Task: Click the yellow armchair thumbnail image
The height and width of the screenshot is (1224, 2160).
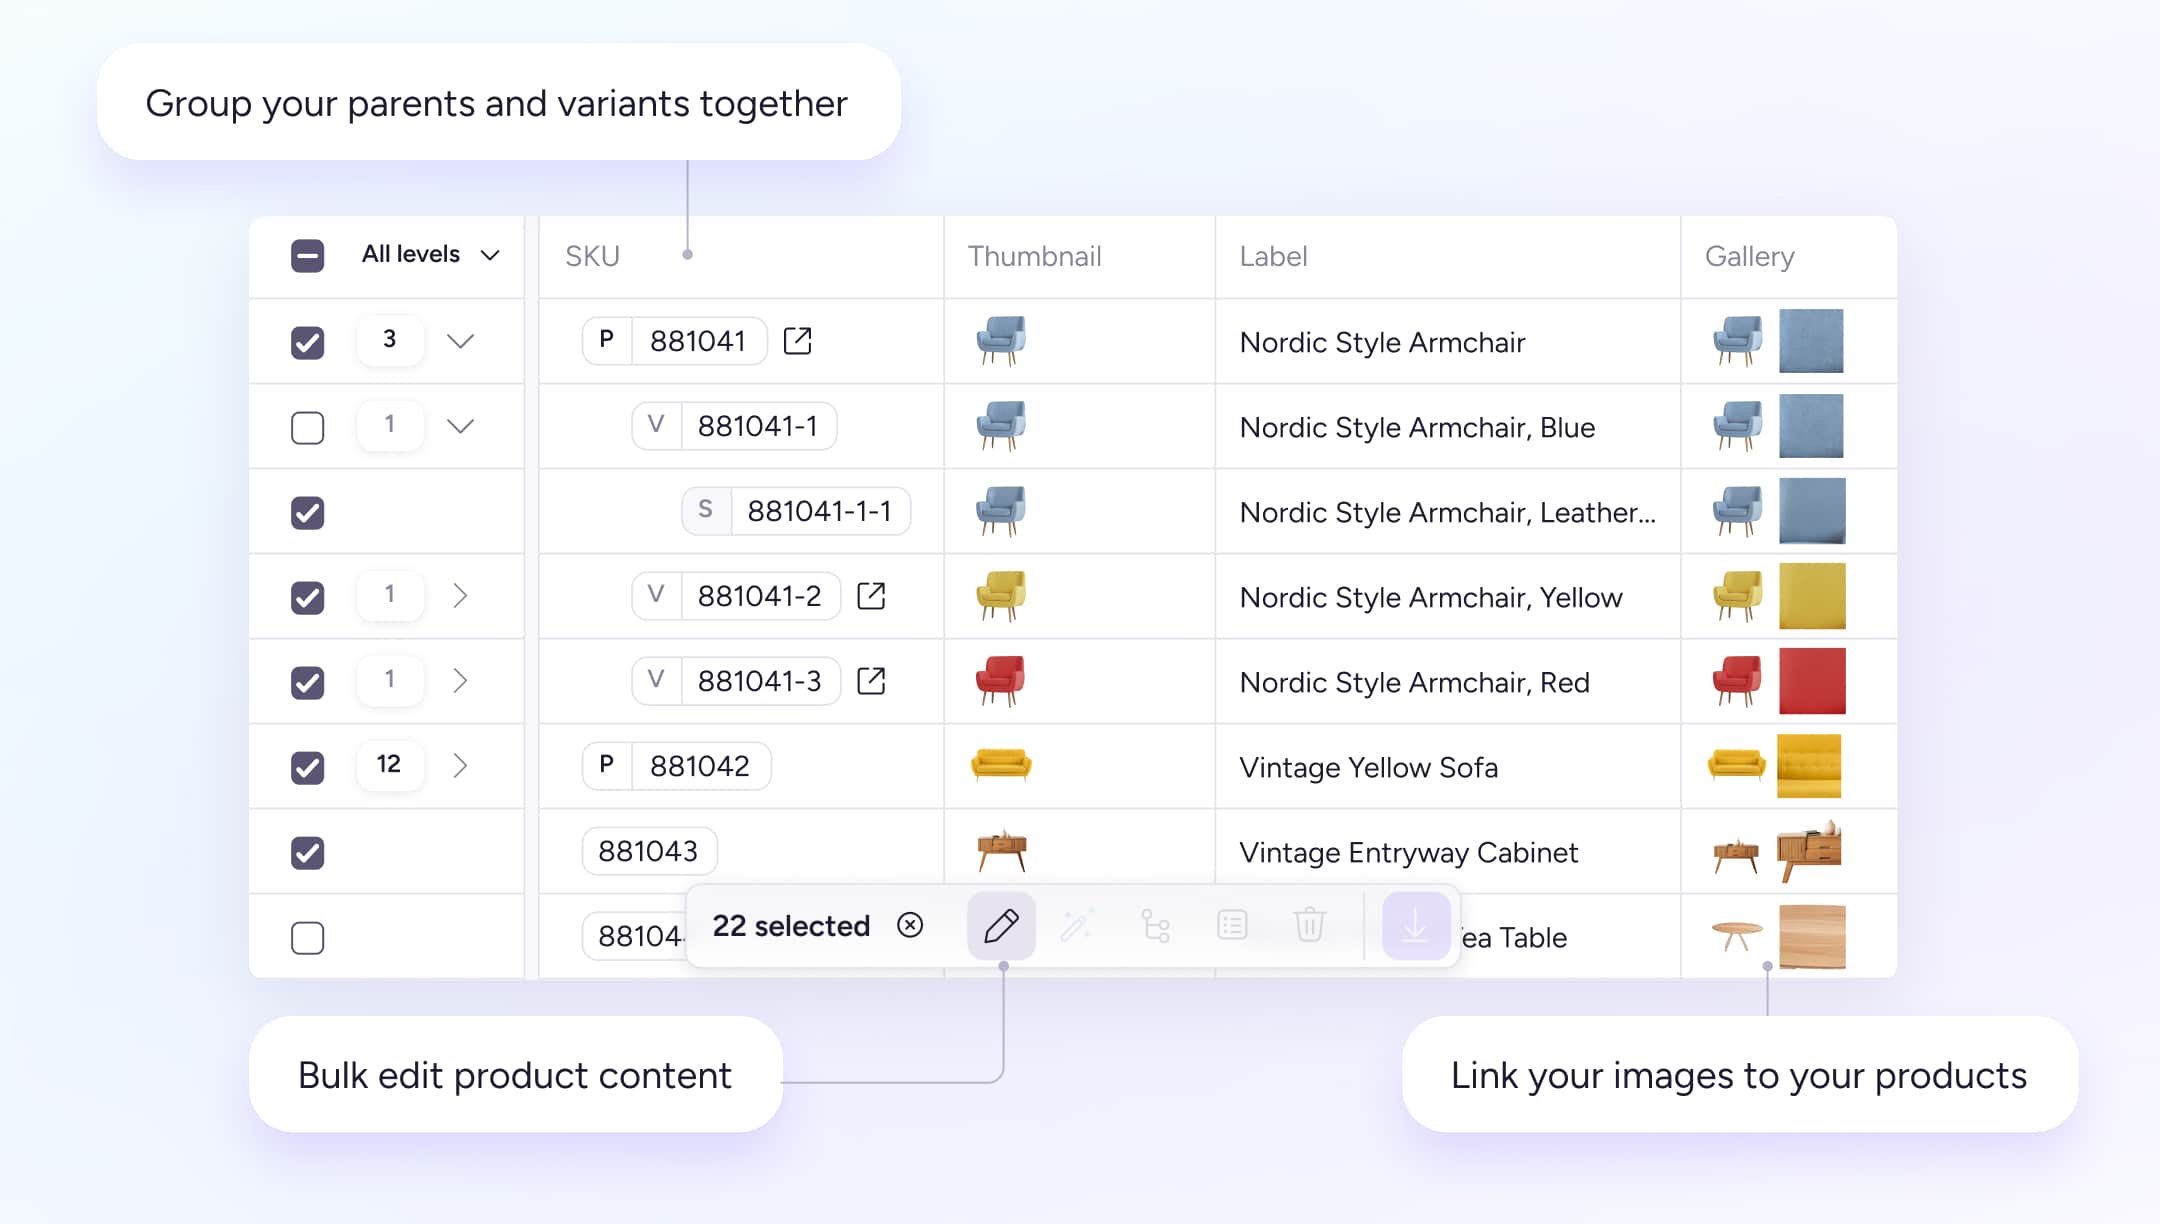Action: (x=1000, y=596)
